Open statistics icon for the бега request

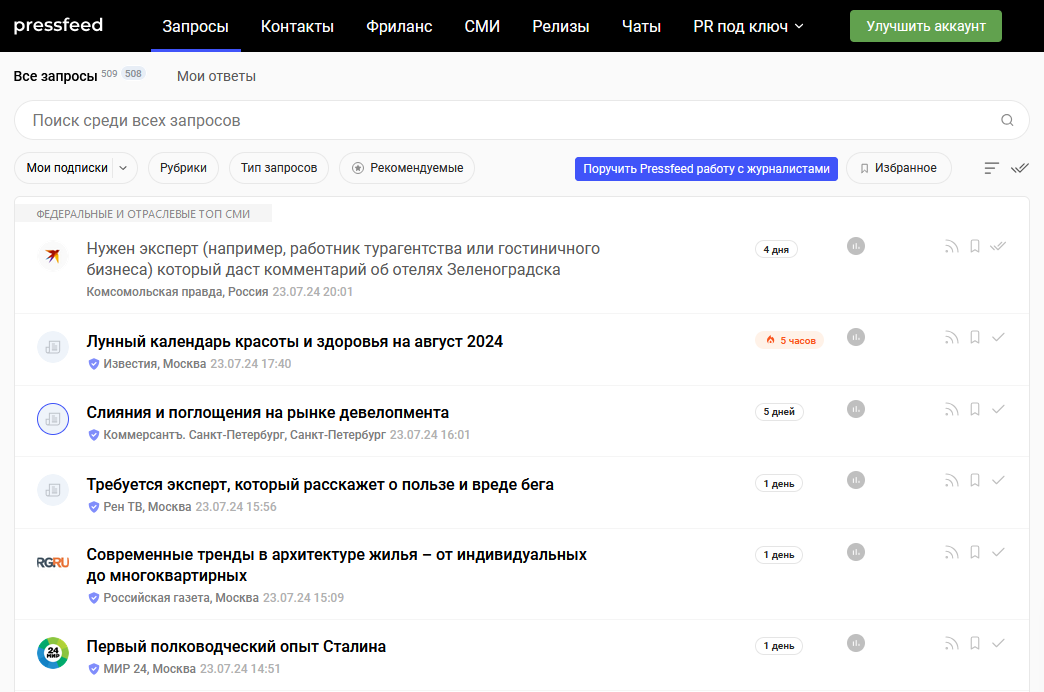[x=856, y=480]
